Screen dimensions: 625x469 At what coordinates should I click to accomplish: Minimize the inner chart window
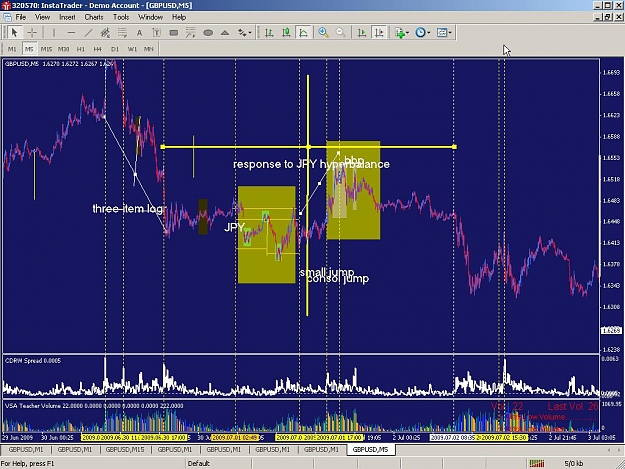pos(597,17)
